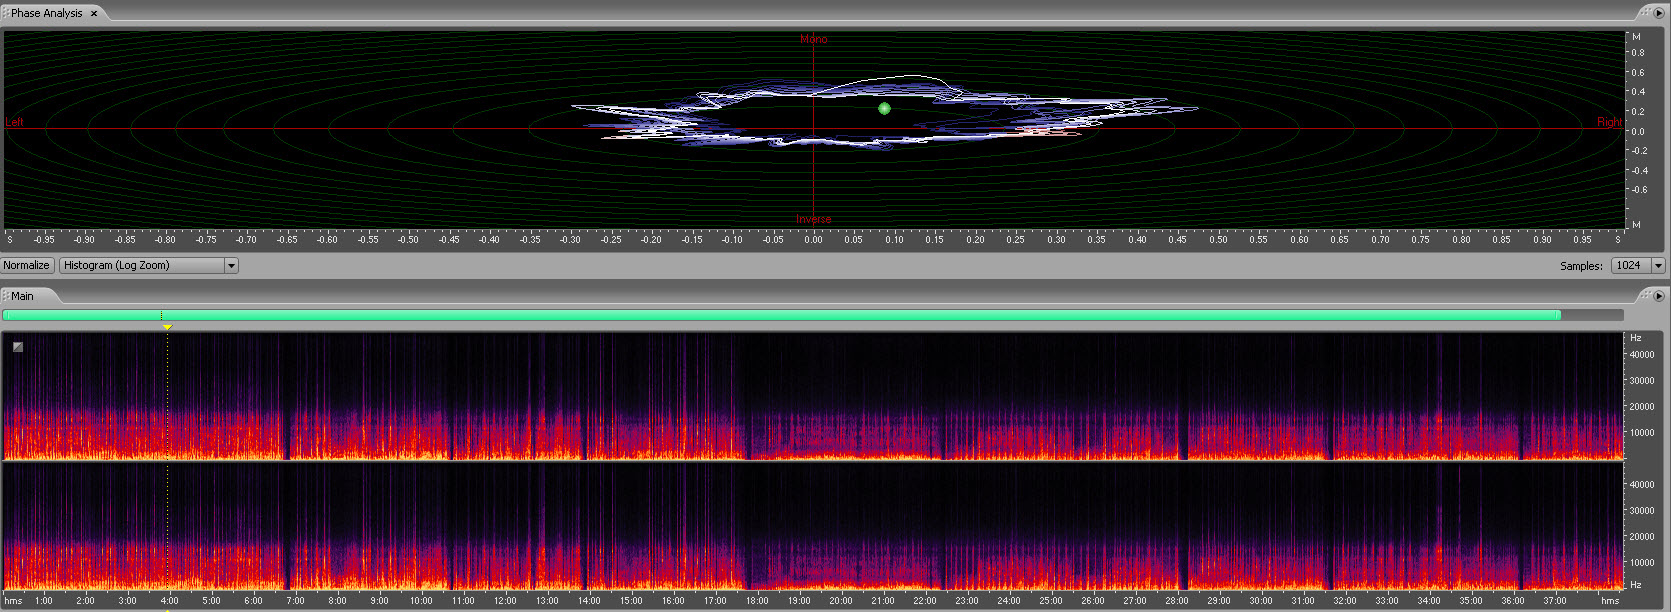Open Phase Analysis panel options menu
The image size is (1671, 612).
click(1659, 13)
